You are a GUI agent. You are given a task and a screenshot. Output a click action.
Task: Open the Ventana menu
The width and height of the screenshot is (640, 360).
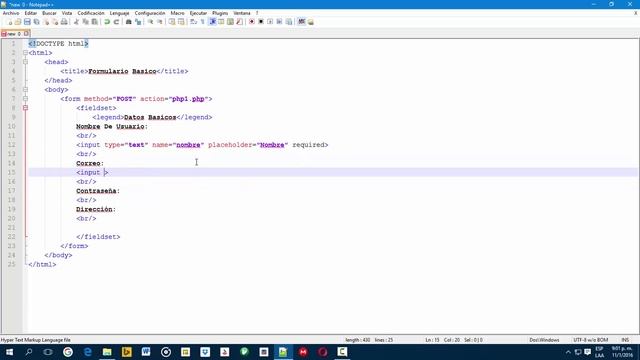(242, 13)
